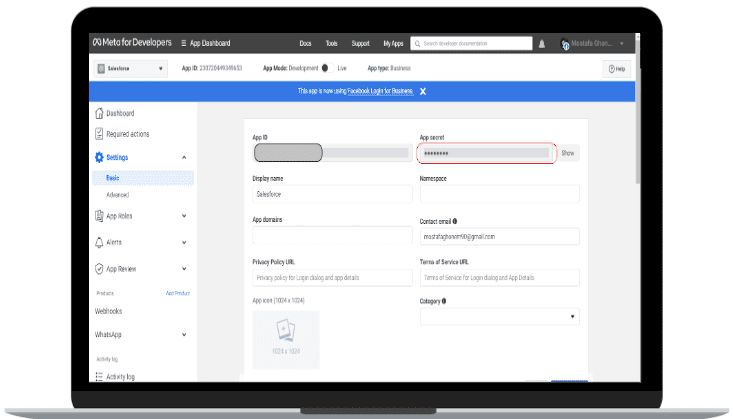Click the Namespace field
The width and height of the screenshot is (733, 419).
tap(500, 194)
